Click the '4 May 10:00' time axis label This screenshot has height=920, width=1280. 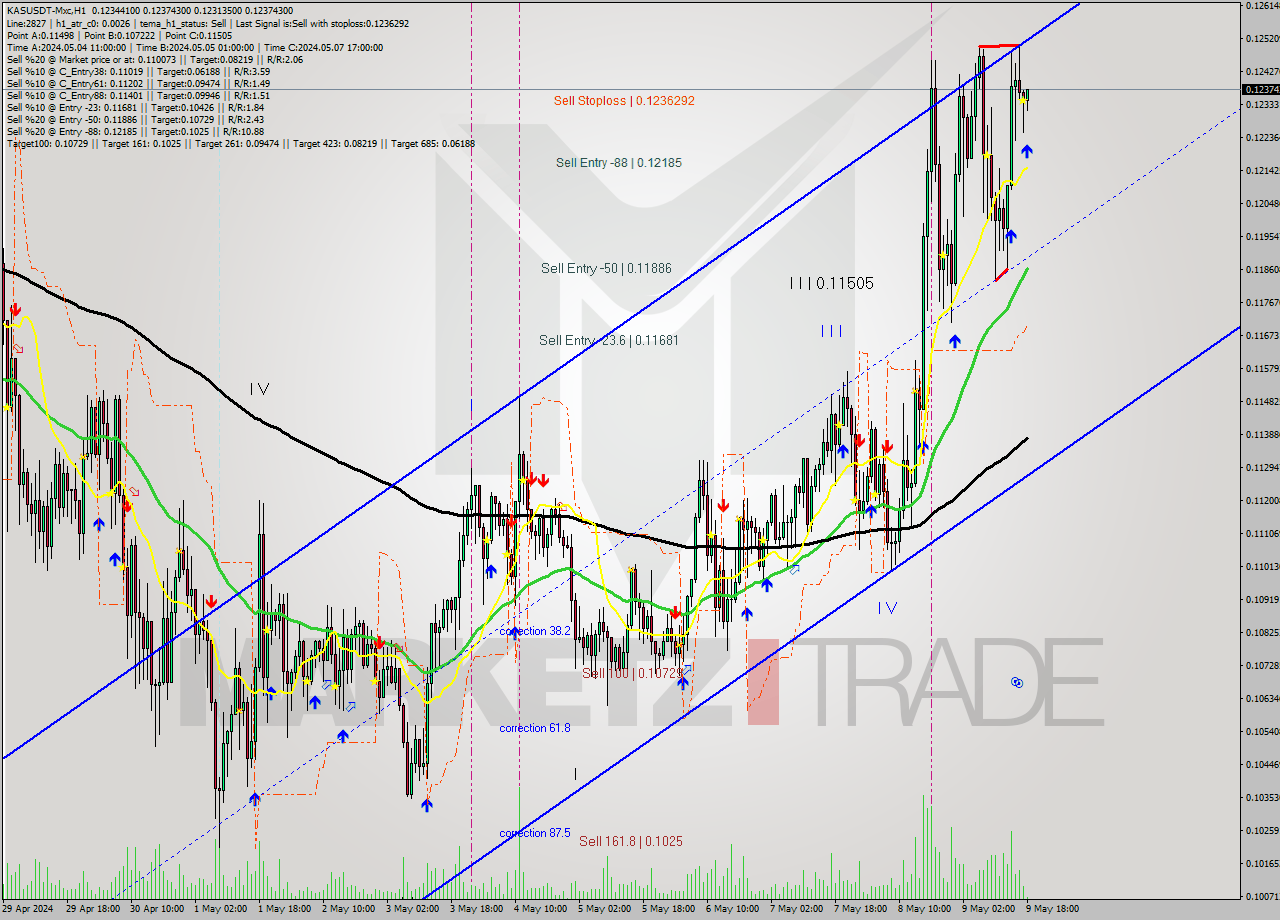pos(540,909)
